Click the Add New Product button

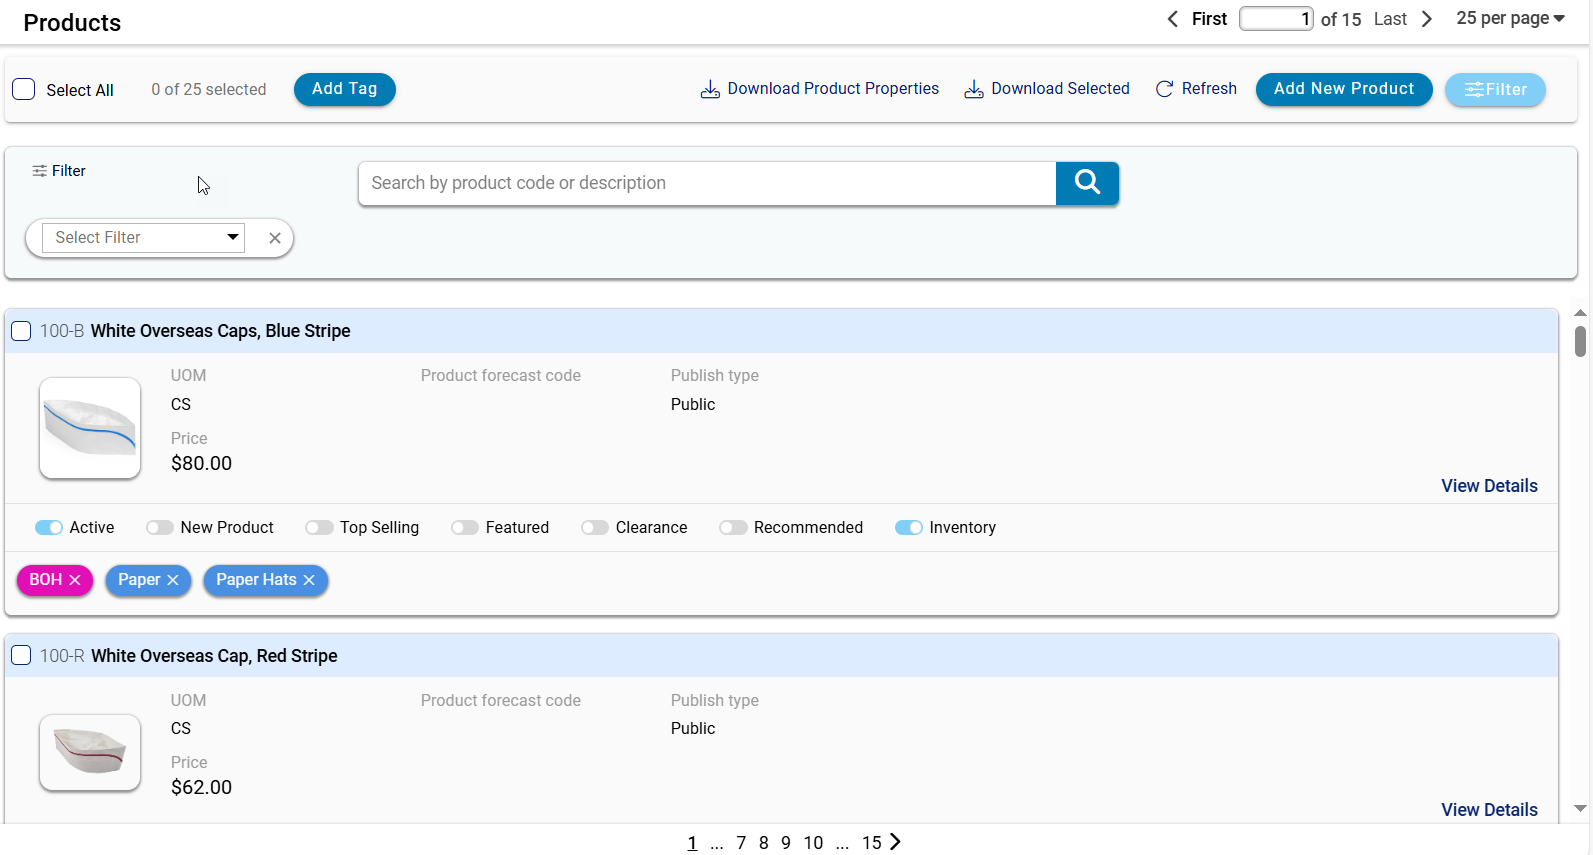(1343, 89)
